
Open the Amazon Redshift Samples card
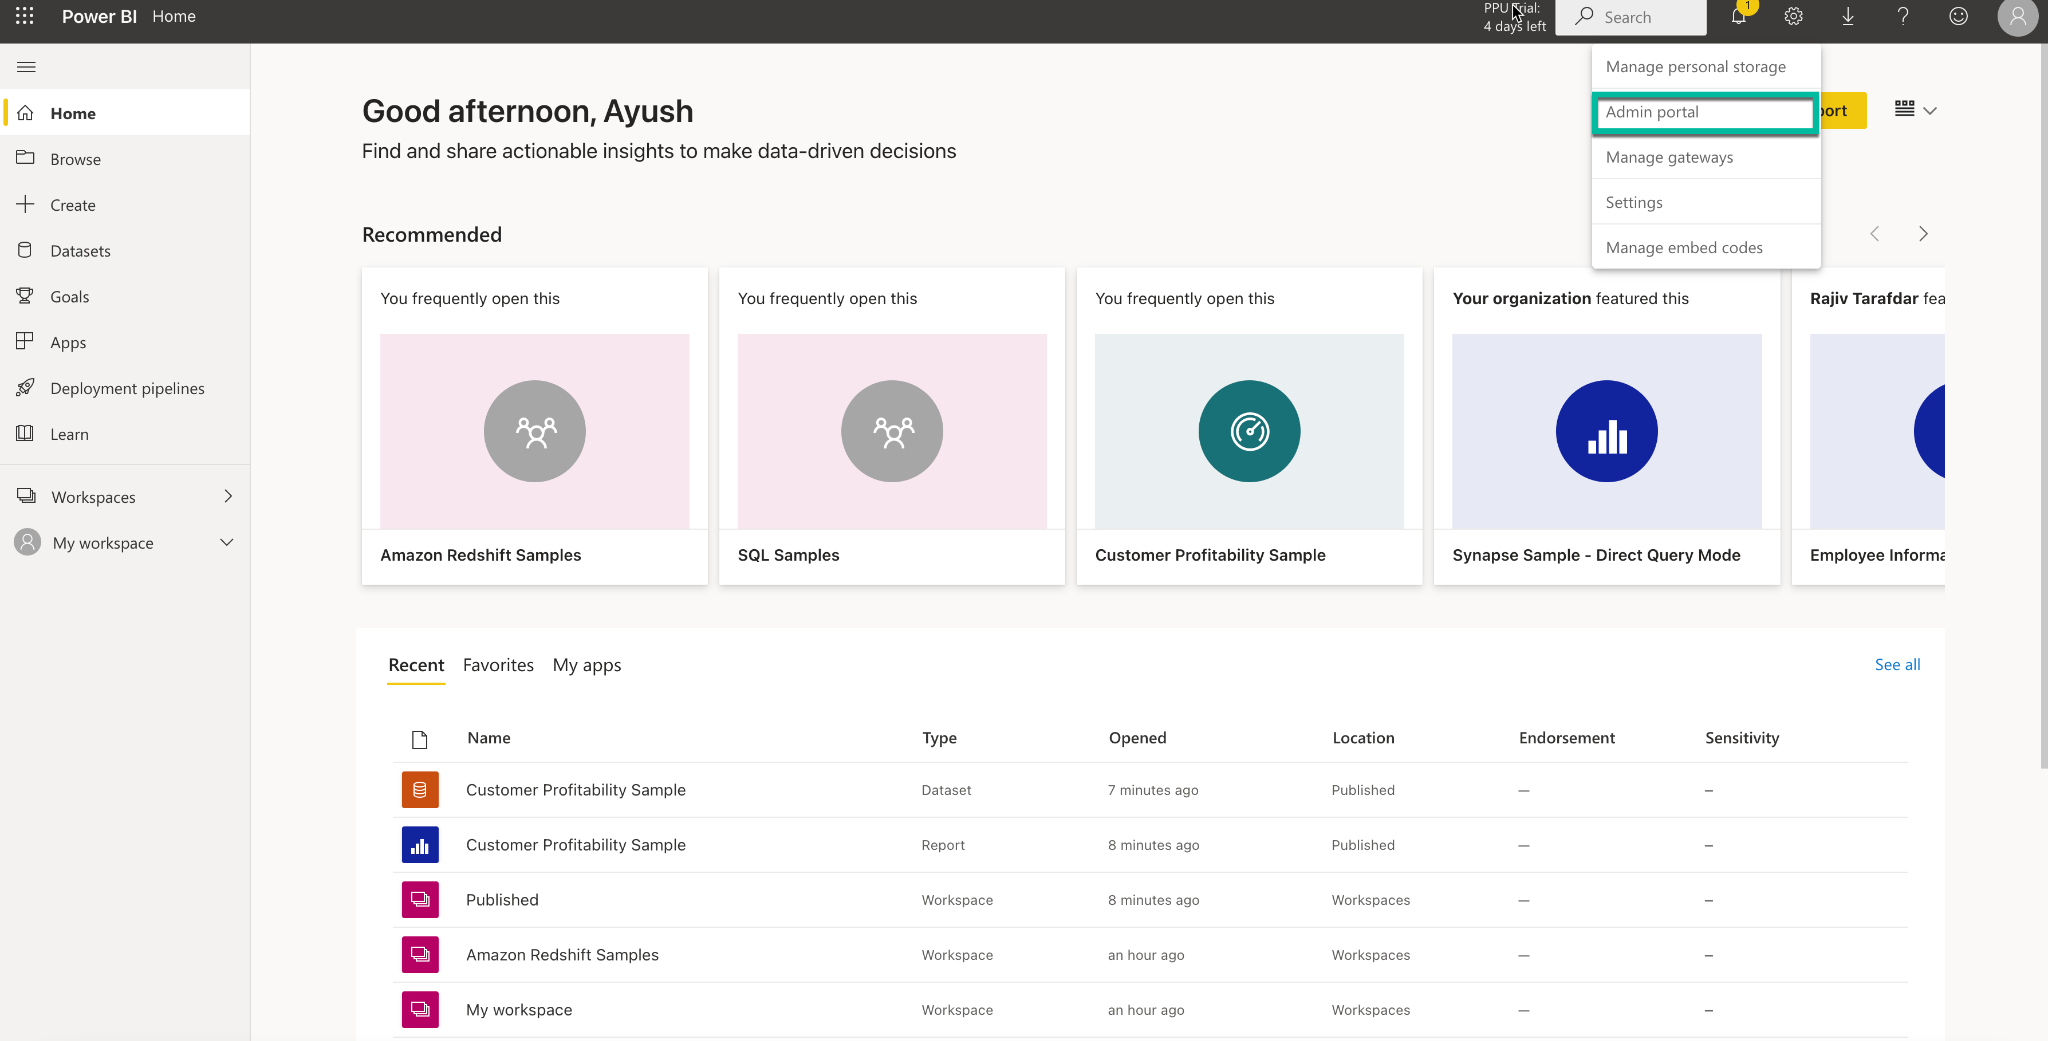(x=535, y=426)
